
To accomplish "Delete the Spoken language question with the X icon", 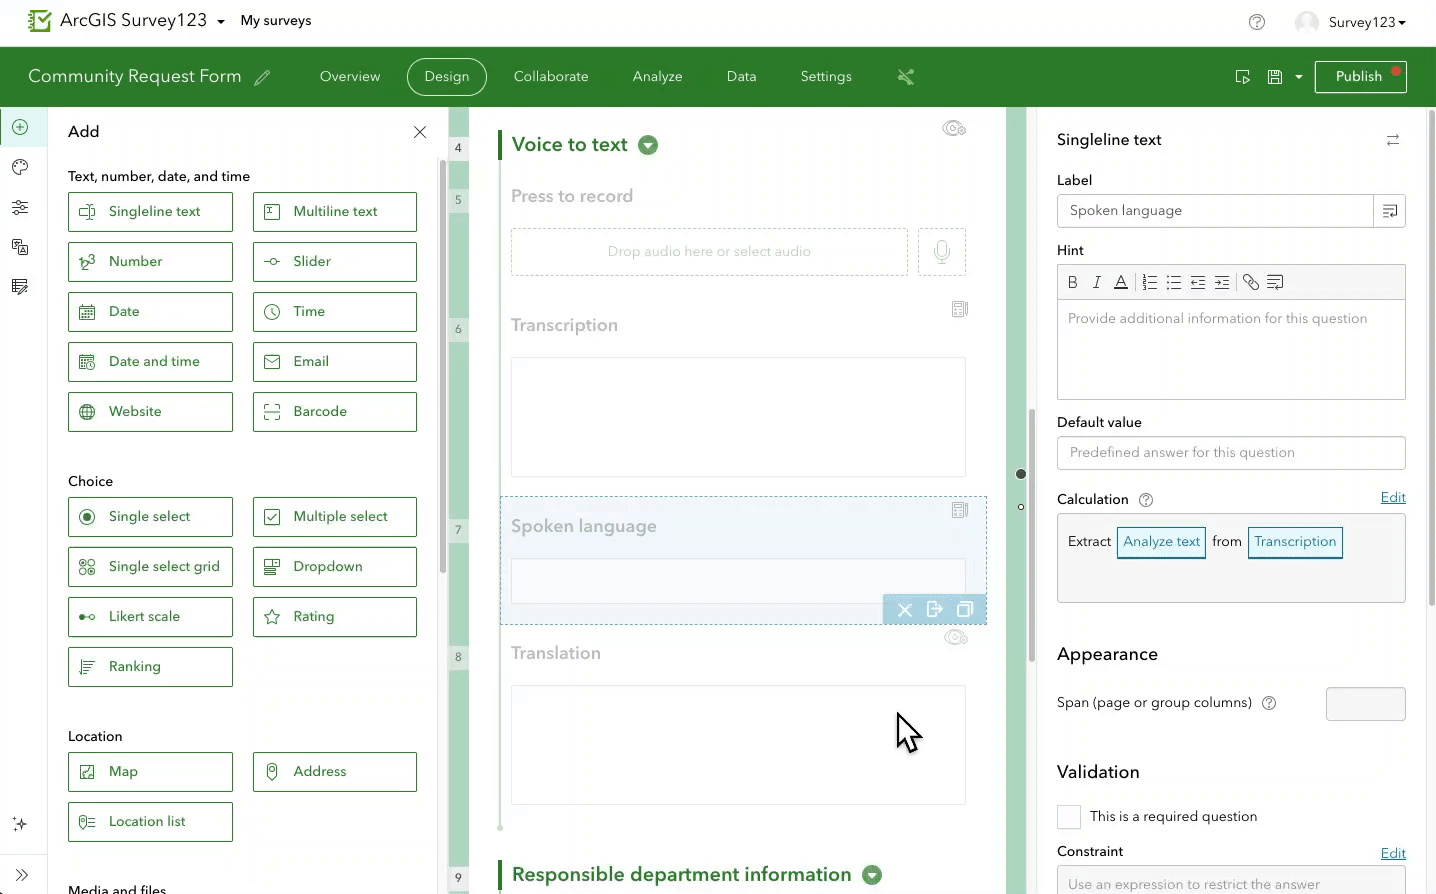I will click(x=905, y=609).
